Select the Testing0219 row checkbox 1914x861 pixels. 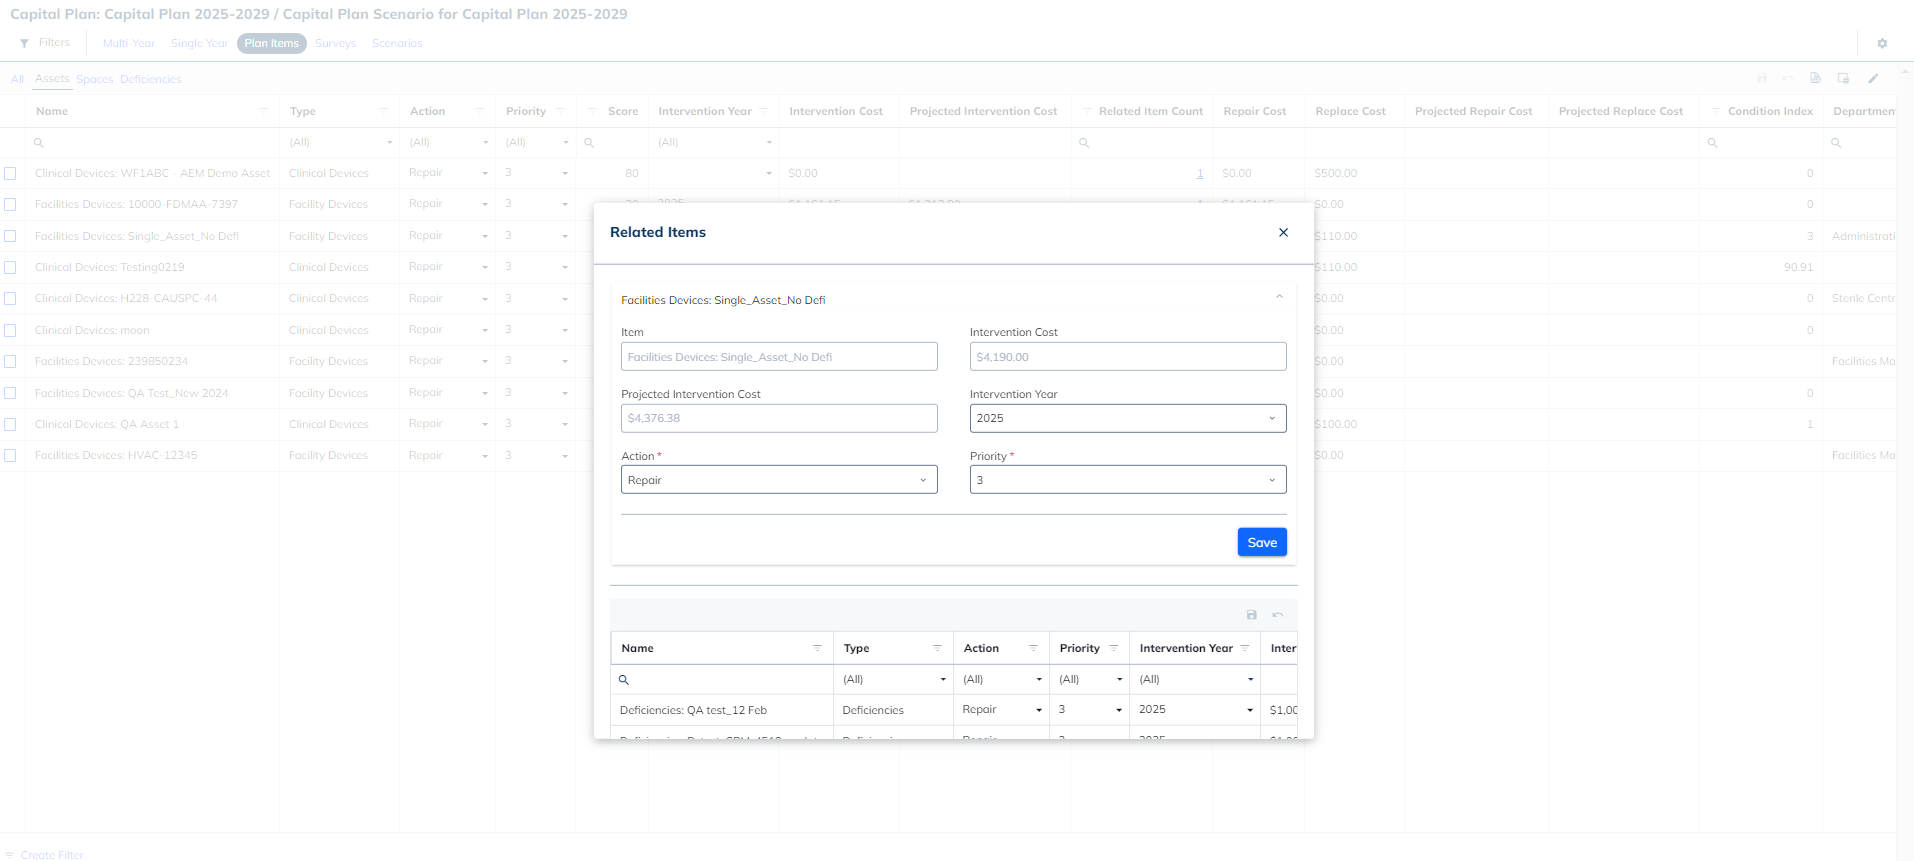point(10,267)
